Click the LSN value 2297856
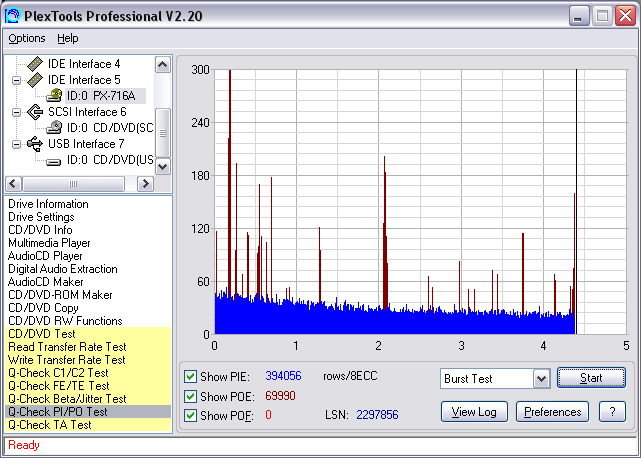The width and height of the screenshot is (641, 458). [377, 415]
